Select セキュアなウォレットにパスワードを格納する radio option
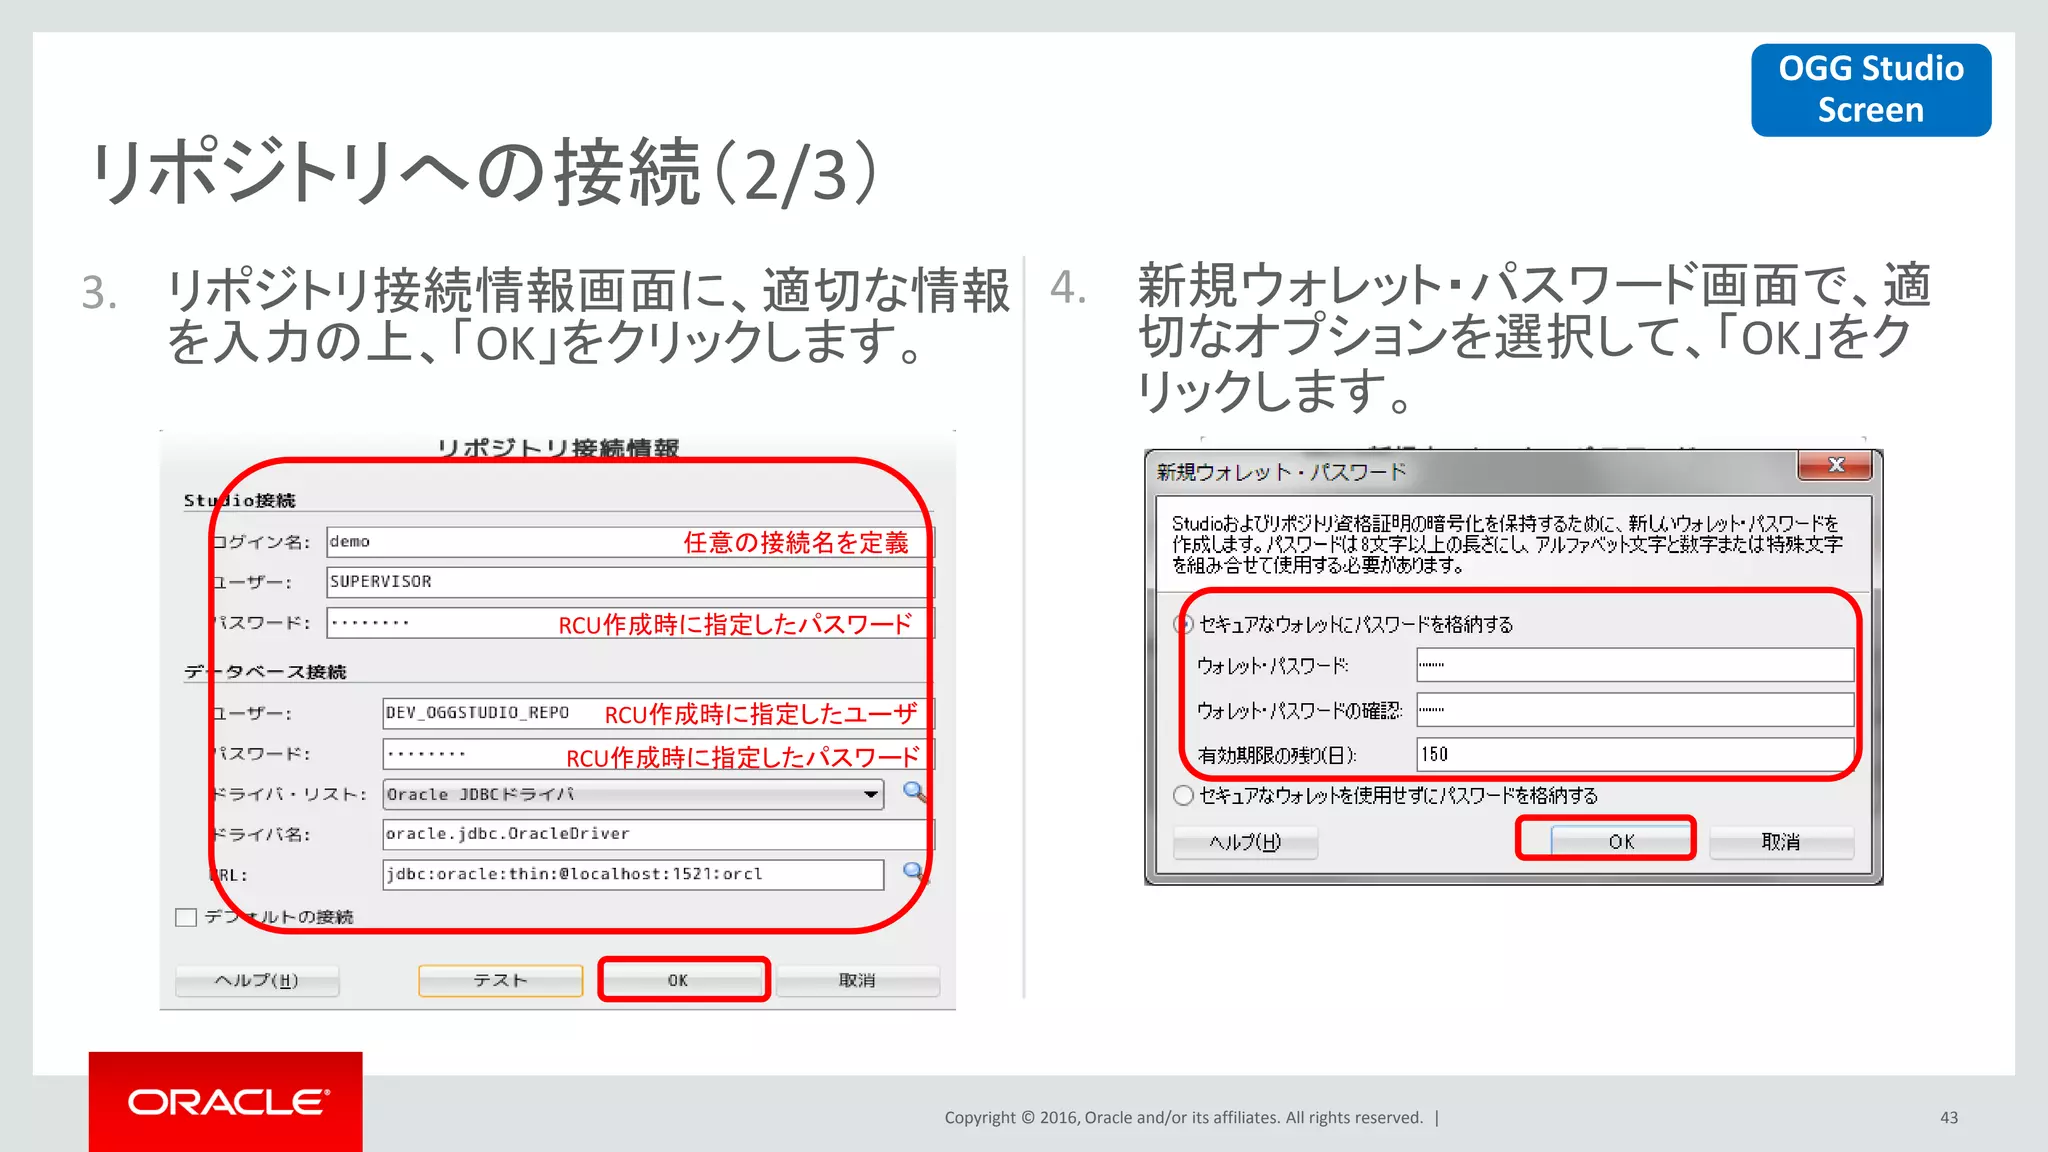The width and height of the screenshot is (2048, 1152). pyautogui.click(x=1183, y=624)
